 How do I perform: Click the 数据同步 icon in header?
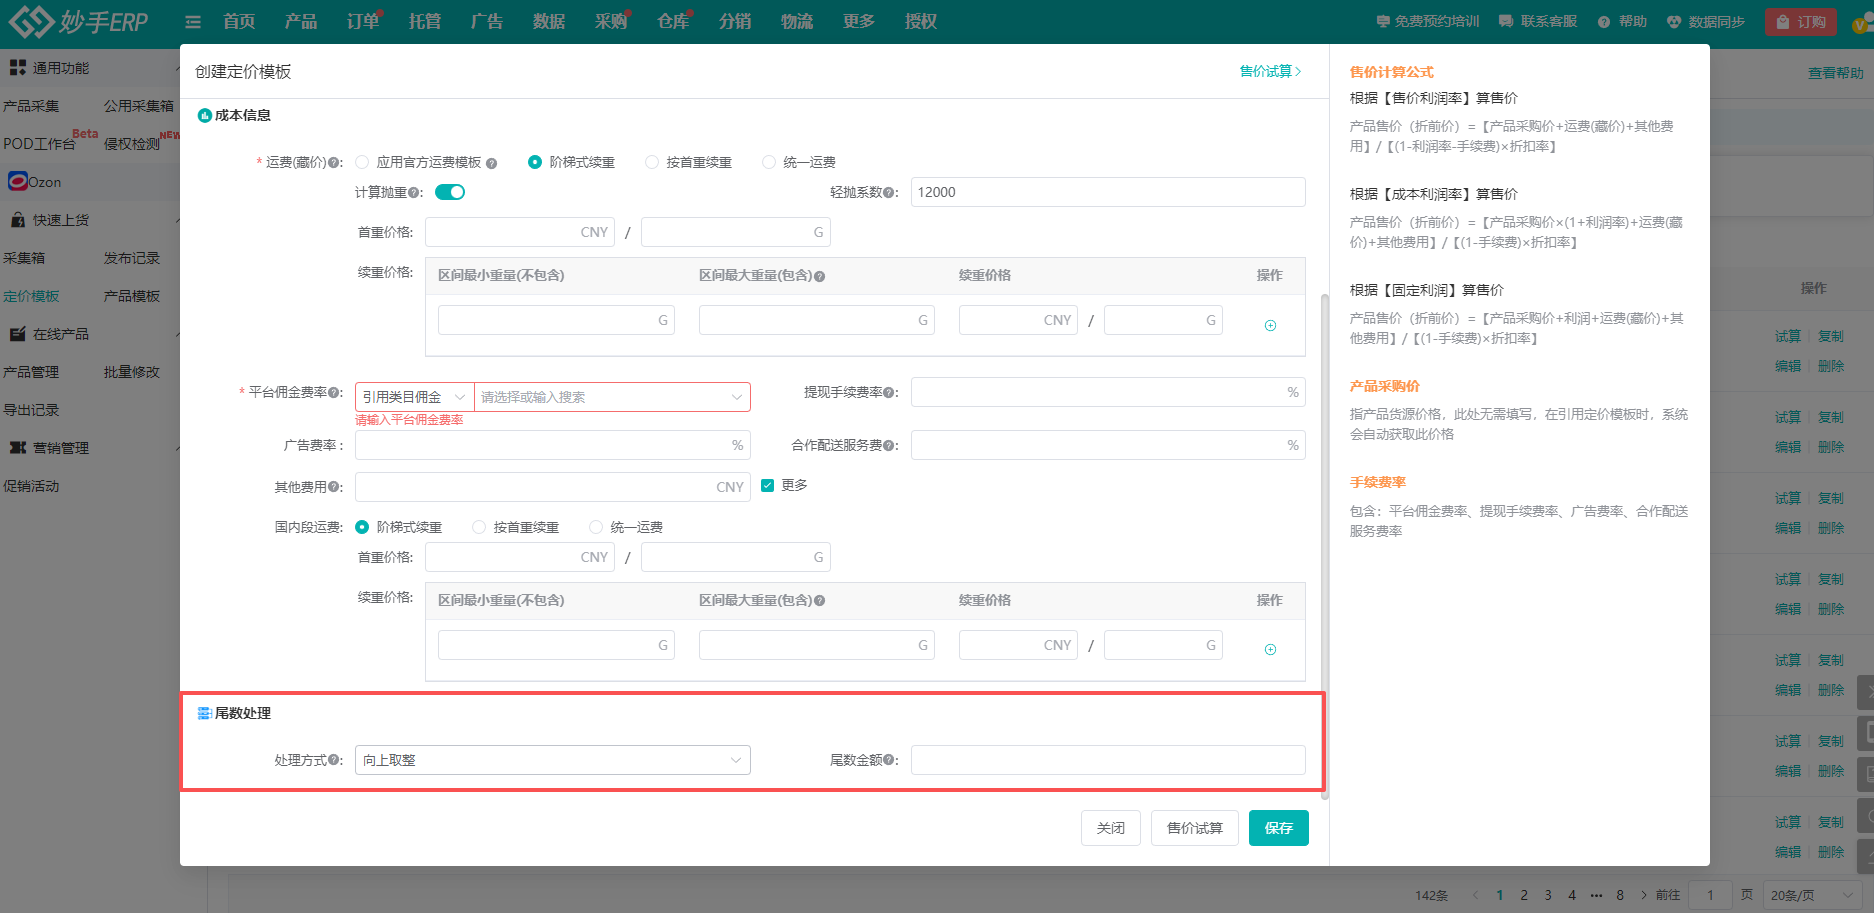[1674, 22]
